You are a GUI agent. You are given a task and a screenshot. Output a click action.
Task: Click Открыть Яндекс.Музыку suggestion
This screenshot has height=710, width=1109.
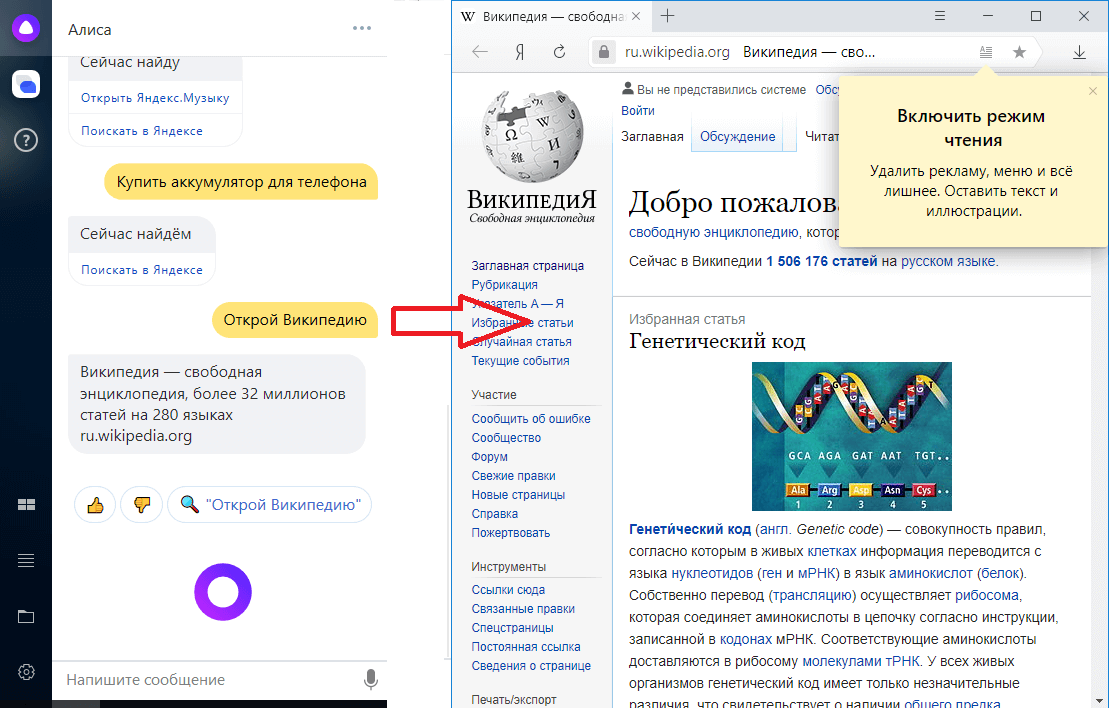155,98
